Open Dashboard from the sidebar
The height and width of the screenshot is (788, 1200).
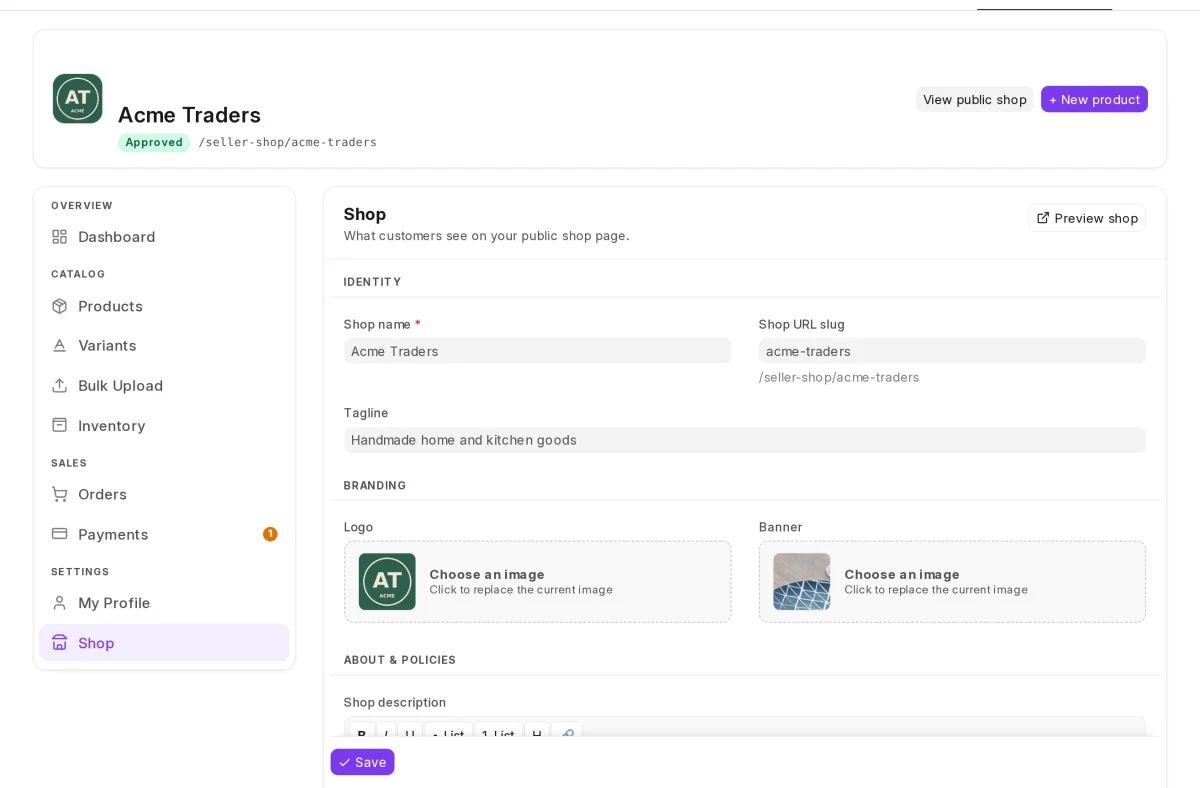point(164,237)
